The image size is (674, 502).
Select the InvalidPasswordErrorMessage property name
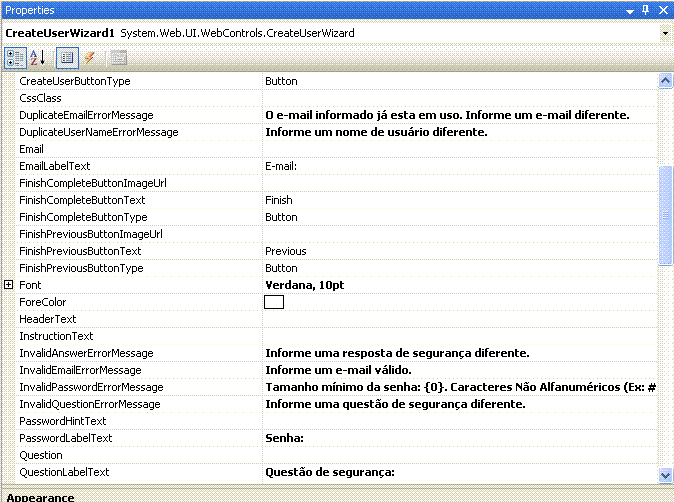[92, 387]
